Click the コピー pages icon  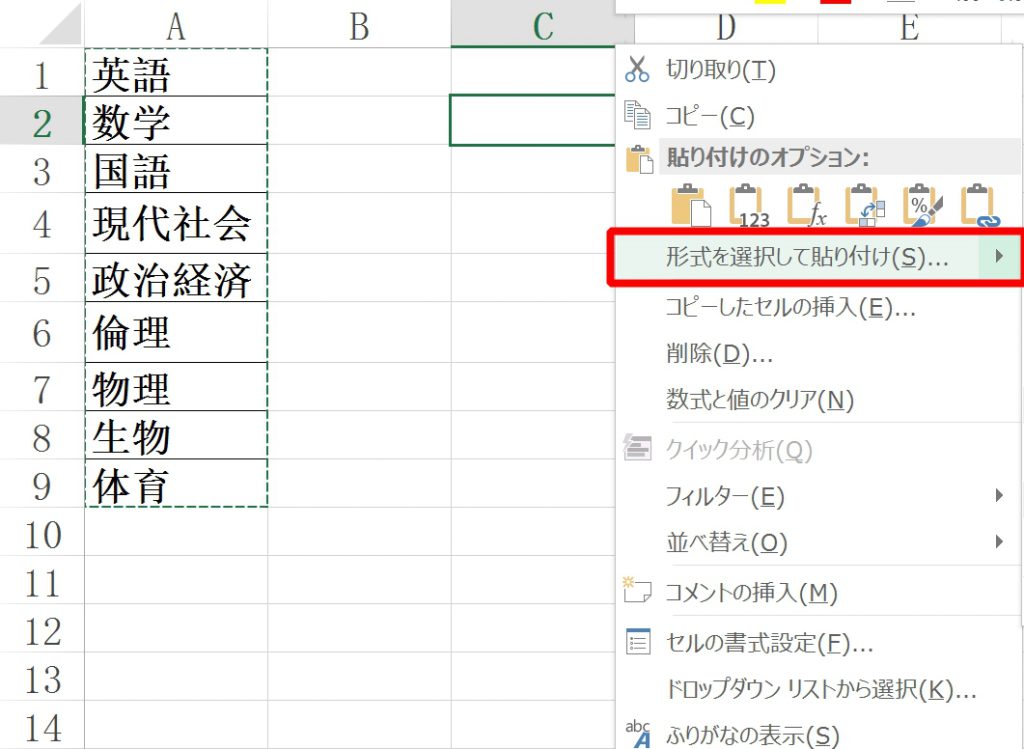[637, 115]
